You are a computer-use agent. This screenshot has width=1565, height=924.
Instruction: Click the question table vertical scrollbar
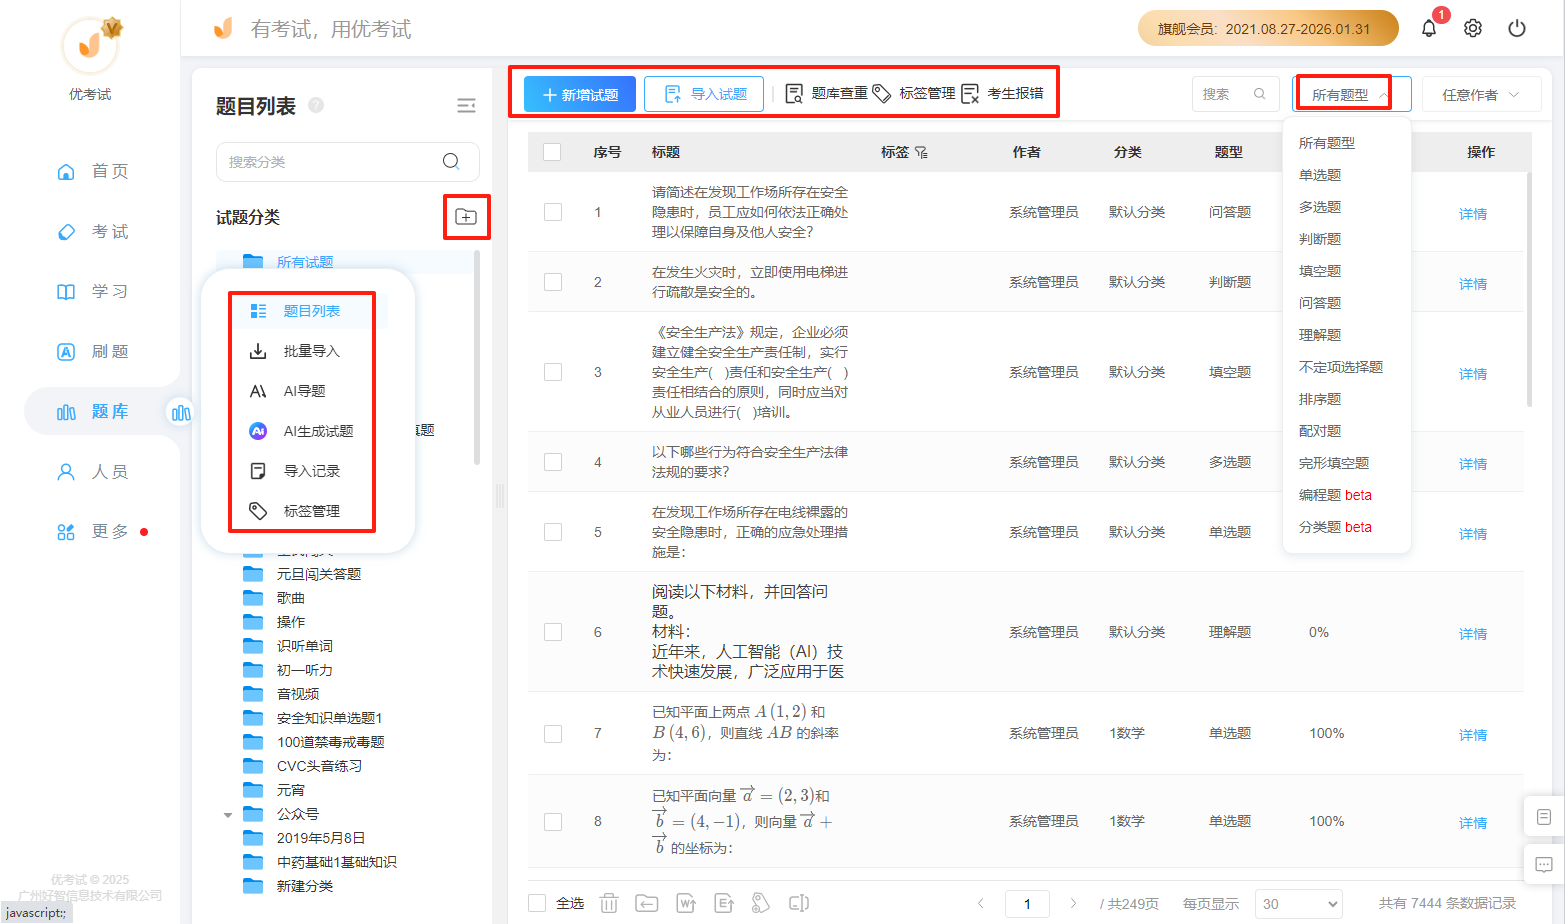pyautogui.click(x=1529, y=290)
